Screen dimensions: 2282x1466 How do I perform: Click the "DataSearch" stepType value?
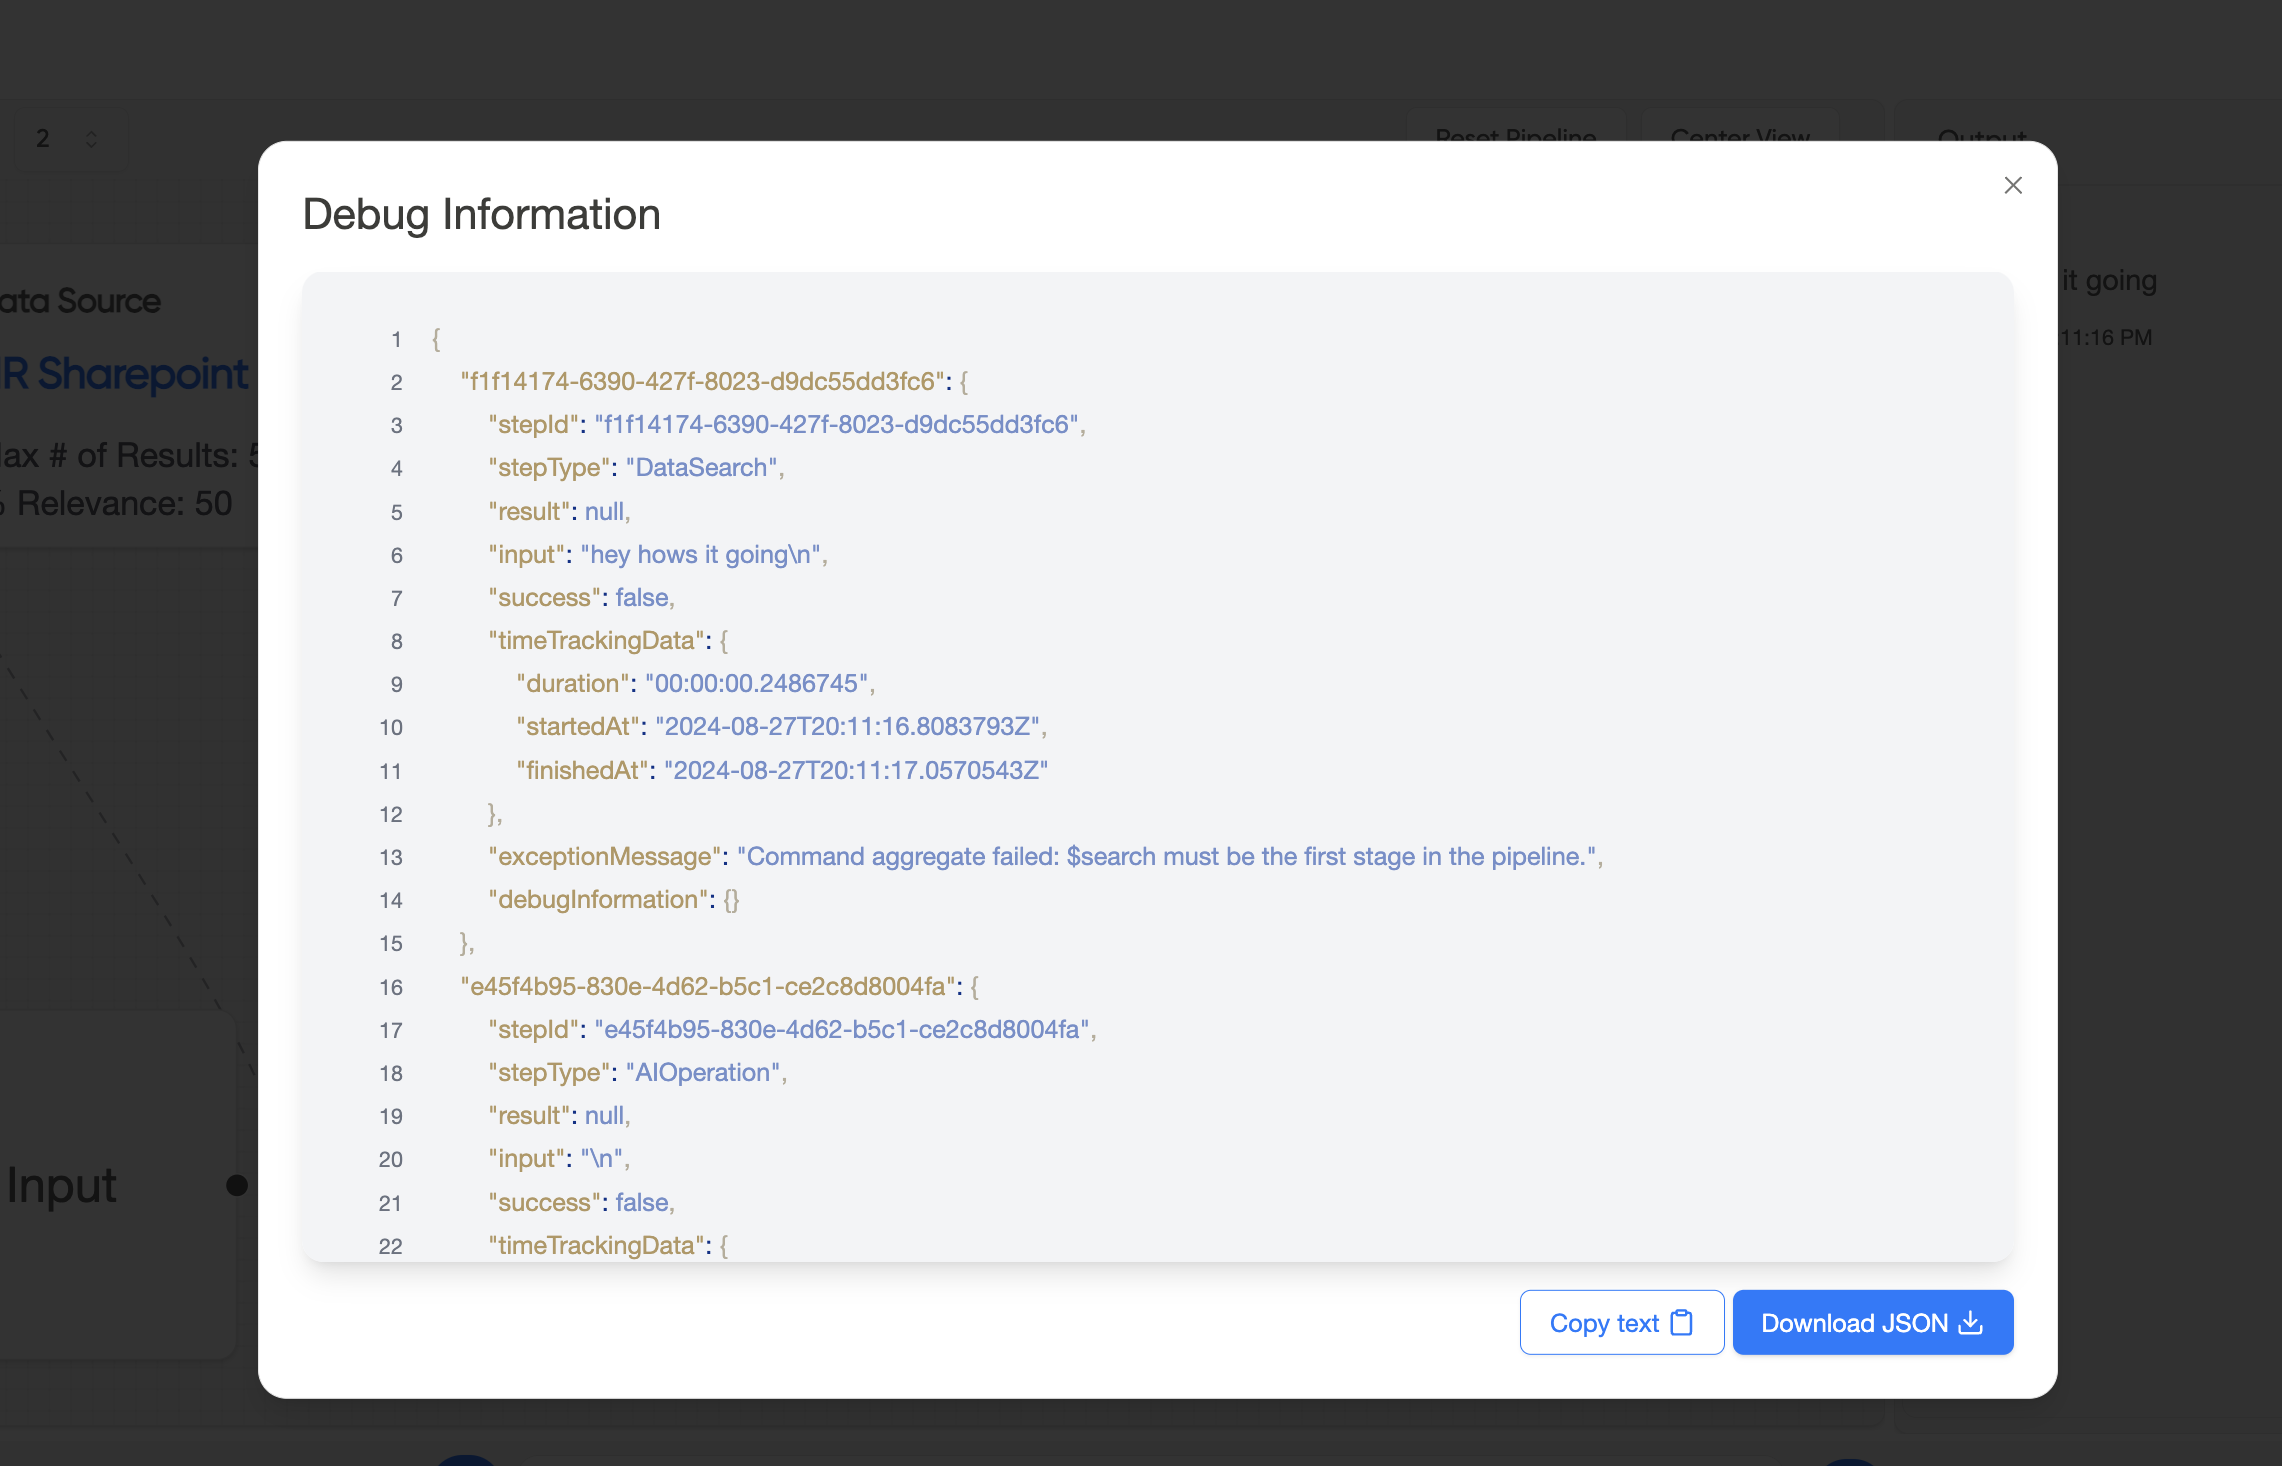click(x=701, y=468)
